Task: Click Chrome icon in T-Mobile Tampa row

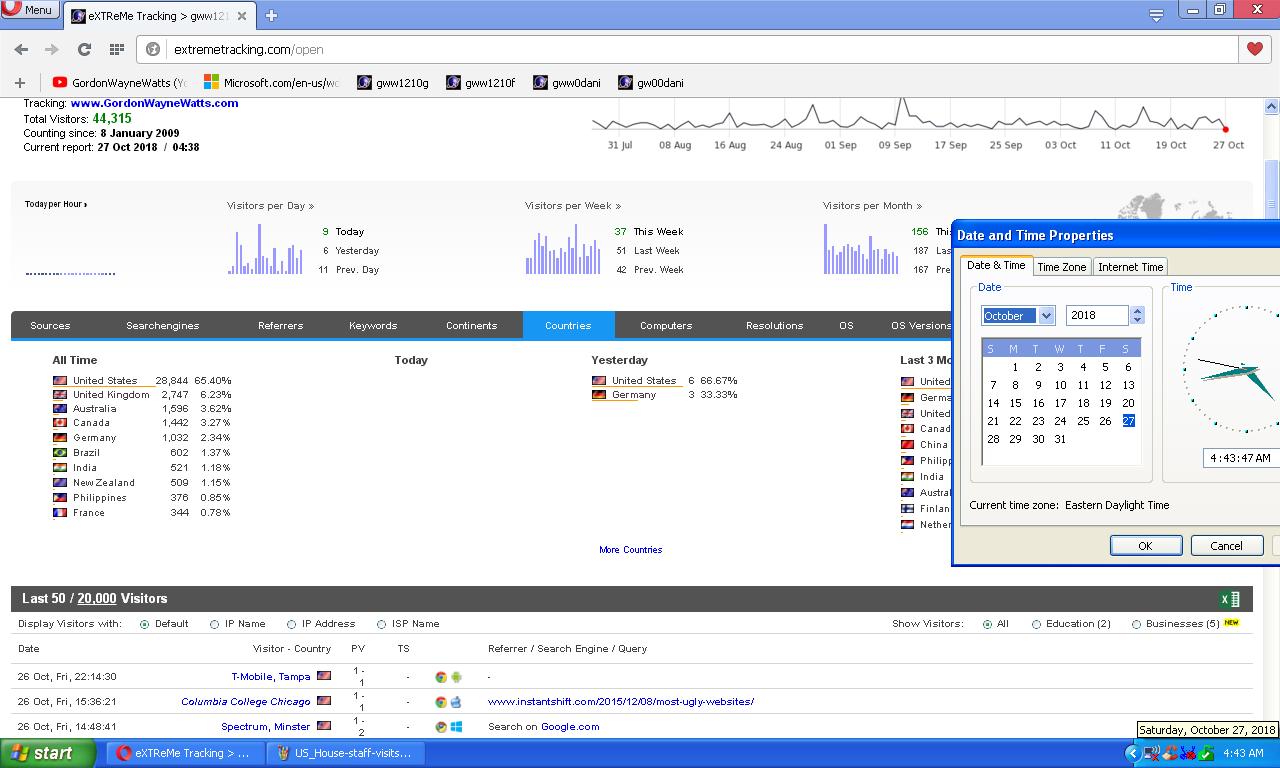Action: pyautogui.click(x=440, y=677)
